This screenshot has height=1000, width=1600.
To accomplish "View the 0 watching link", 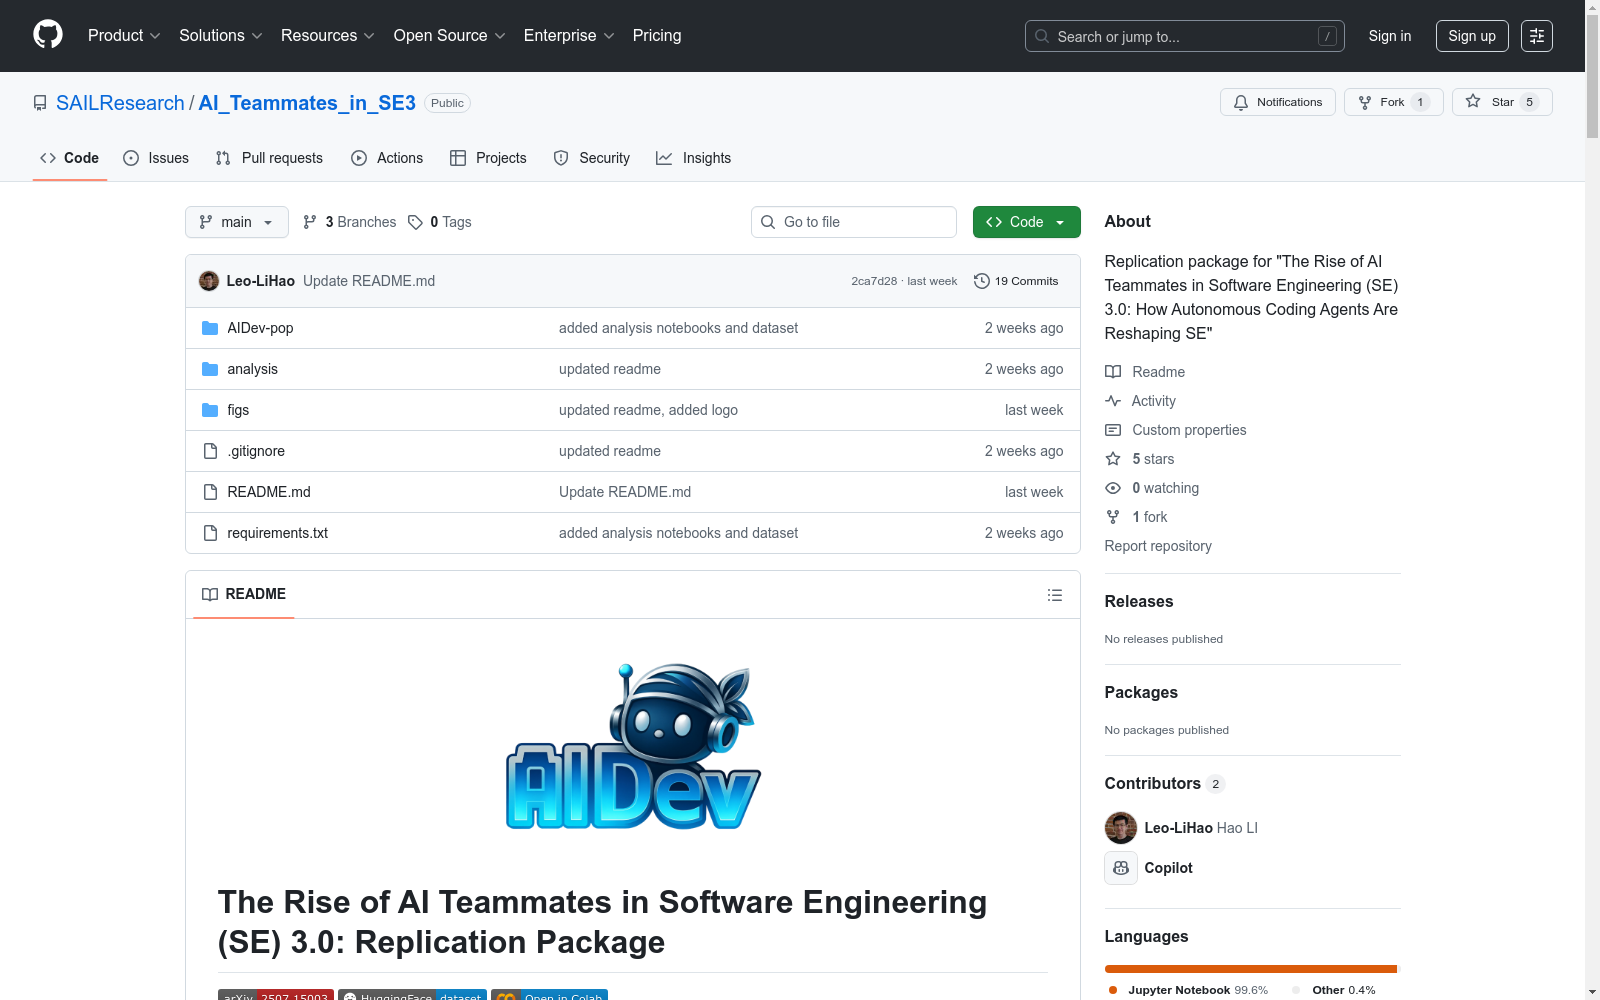I will pyautogui.click(x=1152, y=488).
